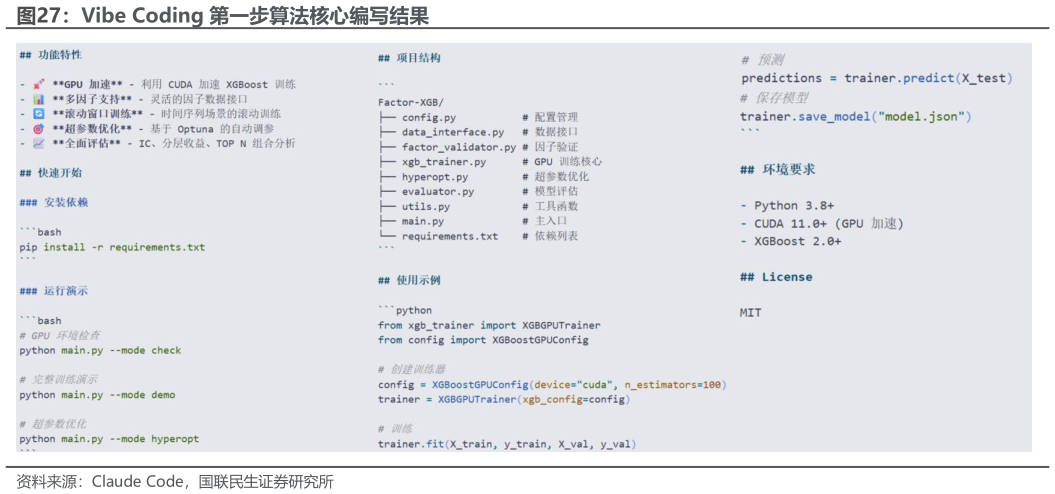This screenshot has width=1055, height=494.
Task: Click the 'evaluator.py' tree entry
Action: coord(437,191)
